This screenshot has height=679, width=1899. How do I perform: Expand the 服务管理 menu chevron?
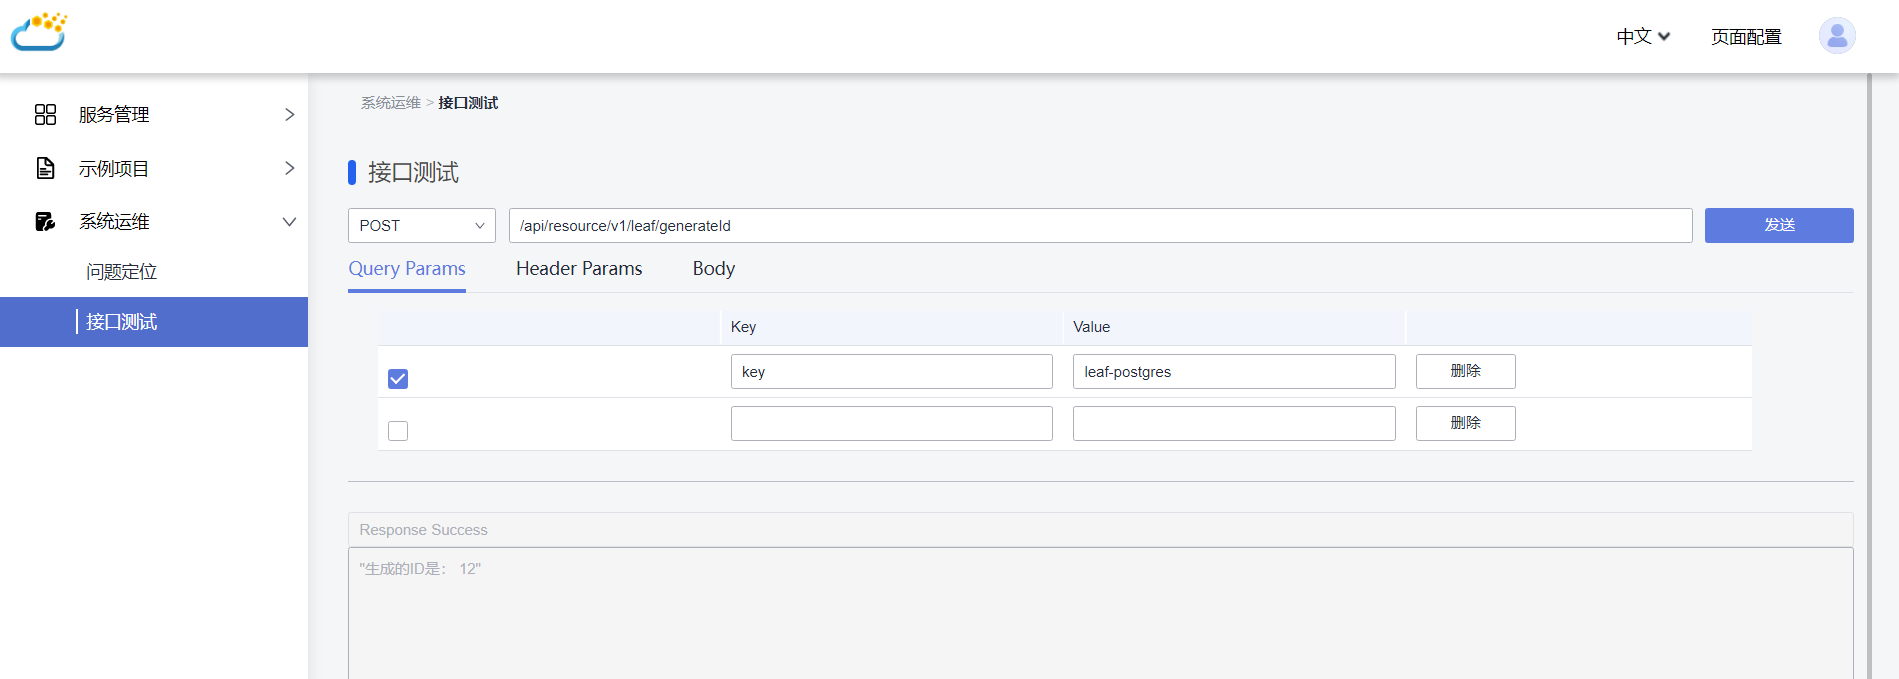tap(289, 115)
